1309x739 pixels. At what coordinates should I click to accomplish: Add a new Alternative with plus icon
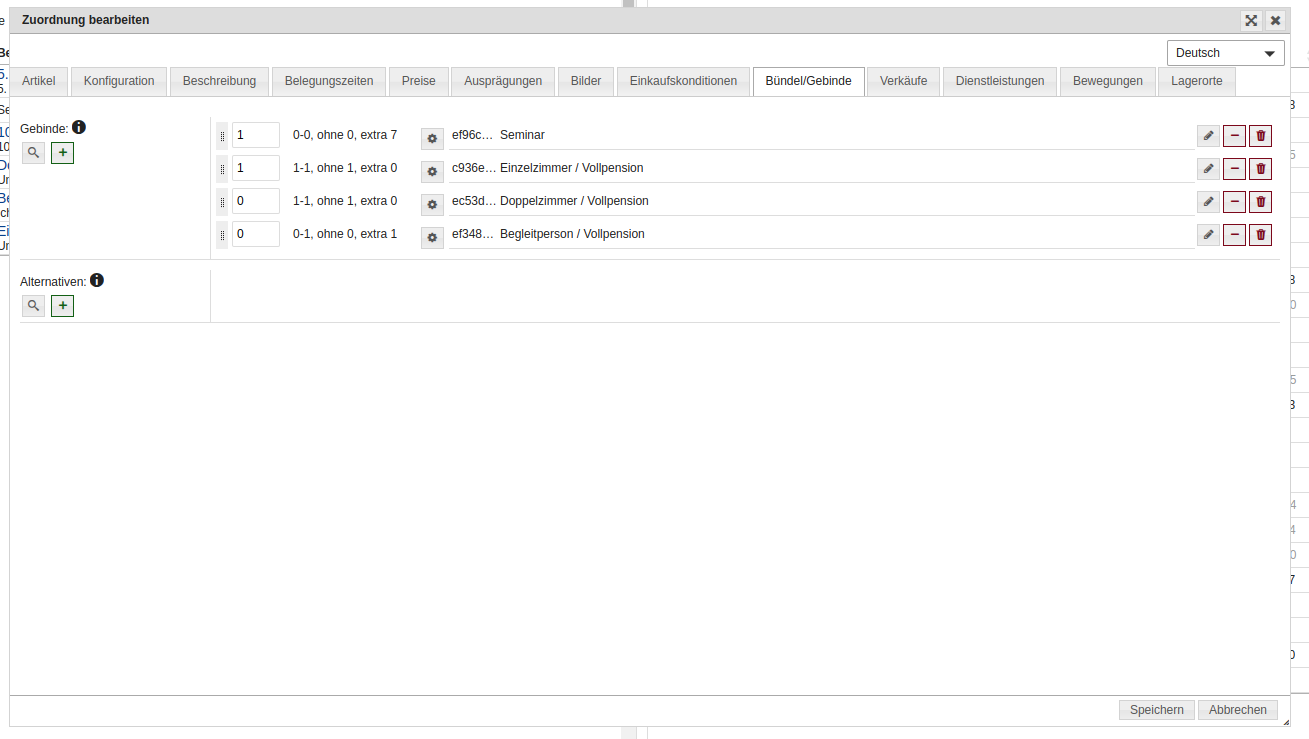63,306
